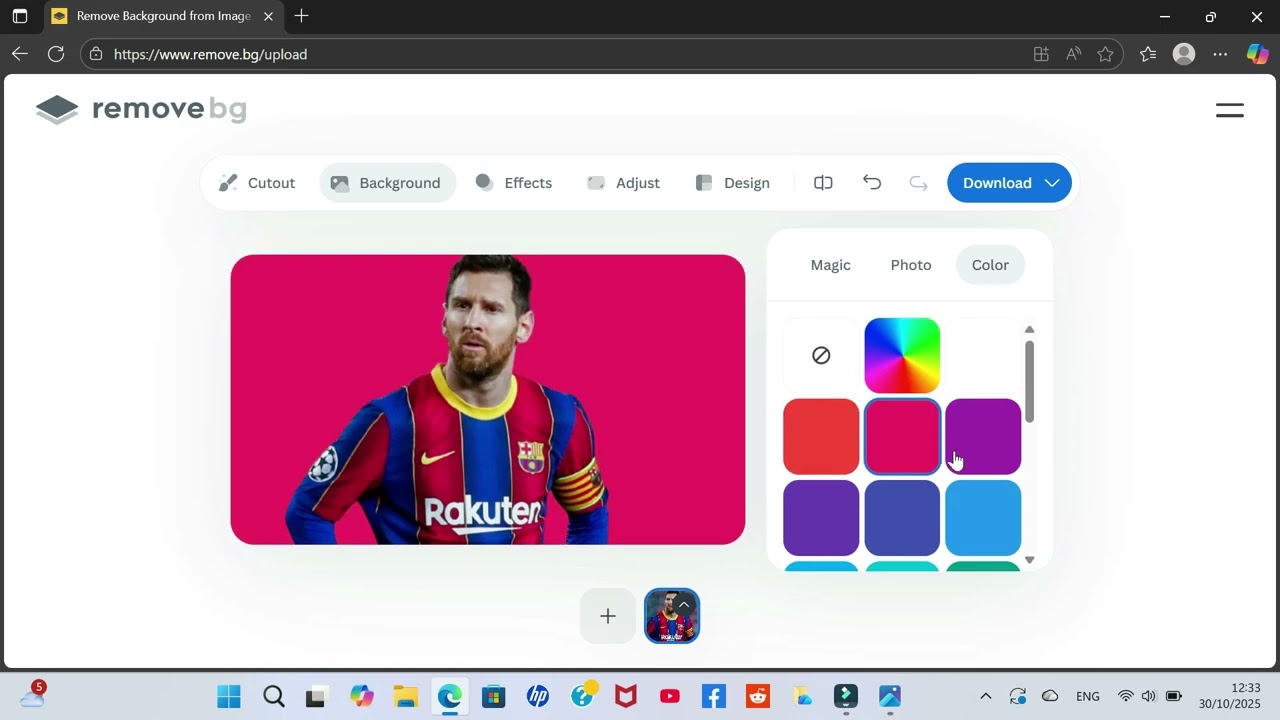Switch to the Photo background tab
The height and width of the screenshot is (720, 1280).
click(x=911, y=265)
